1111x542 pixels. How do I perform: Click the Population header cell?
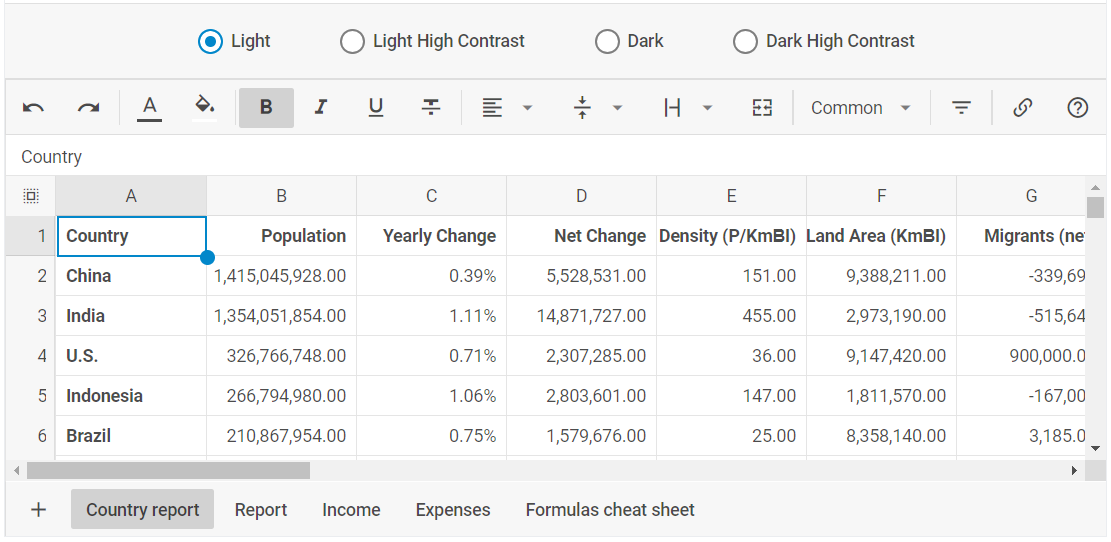coord(281,236)
